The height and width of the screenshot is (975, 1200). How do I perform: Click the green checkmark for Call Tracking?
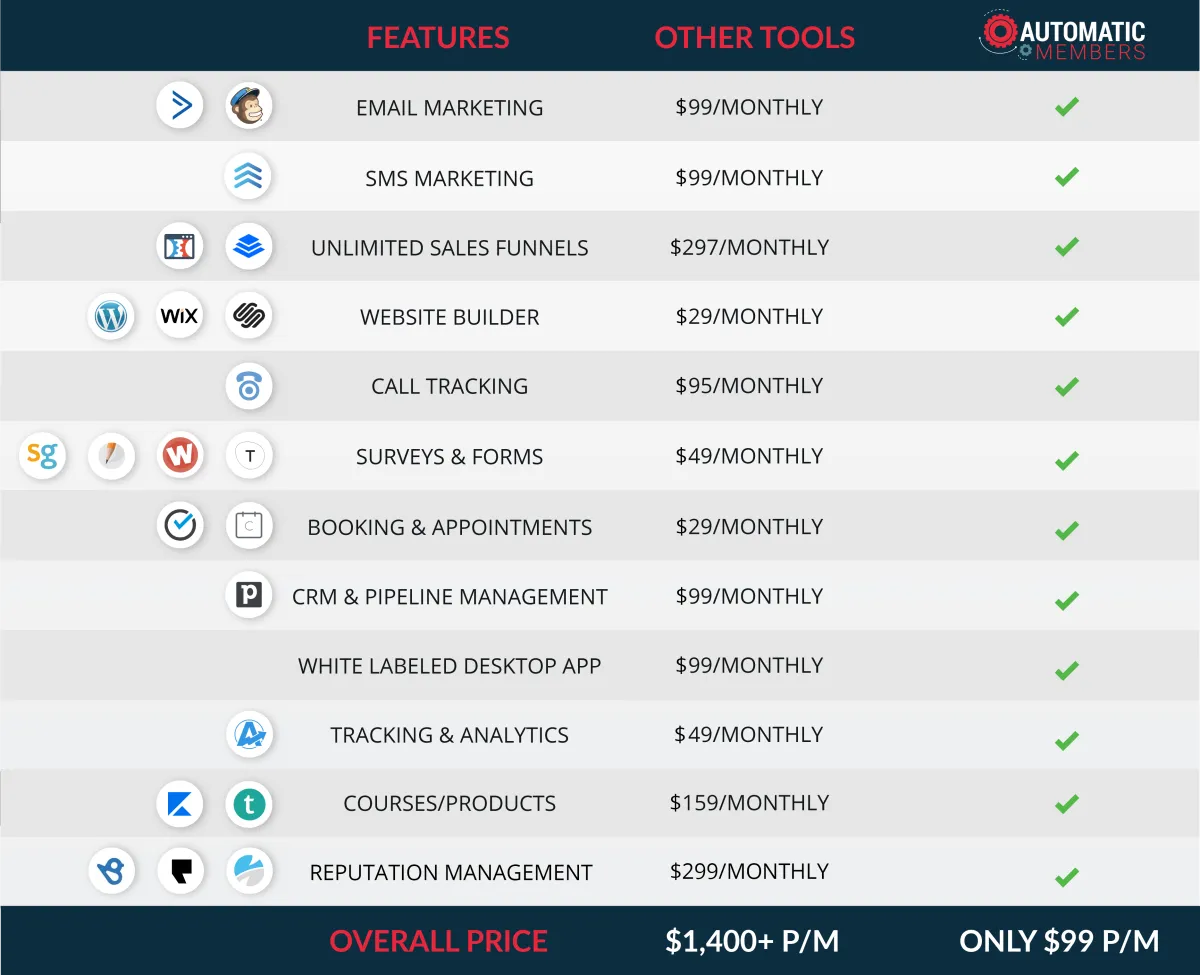click(1067, 386)
